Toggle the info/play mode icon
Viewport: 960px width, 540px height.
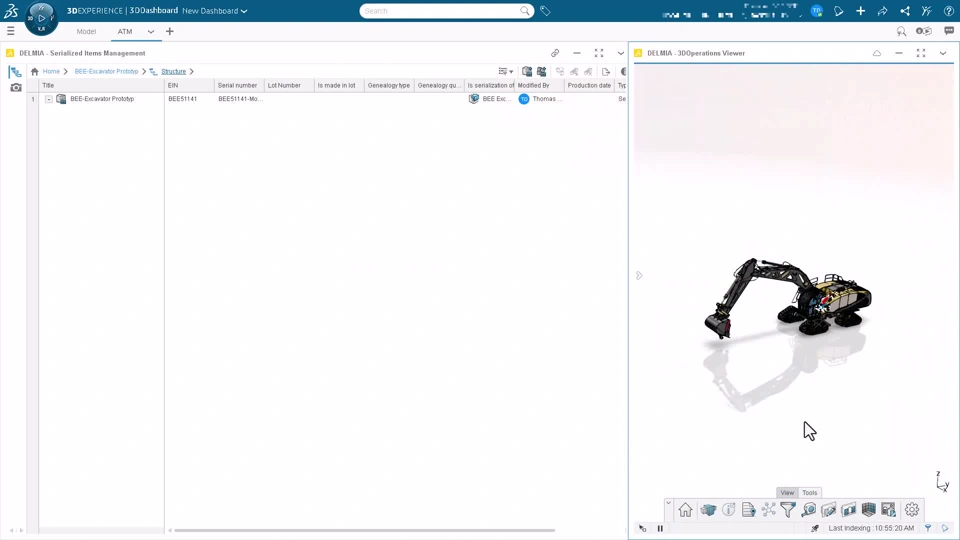(924, 31)
